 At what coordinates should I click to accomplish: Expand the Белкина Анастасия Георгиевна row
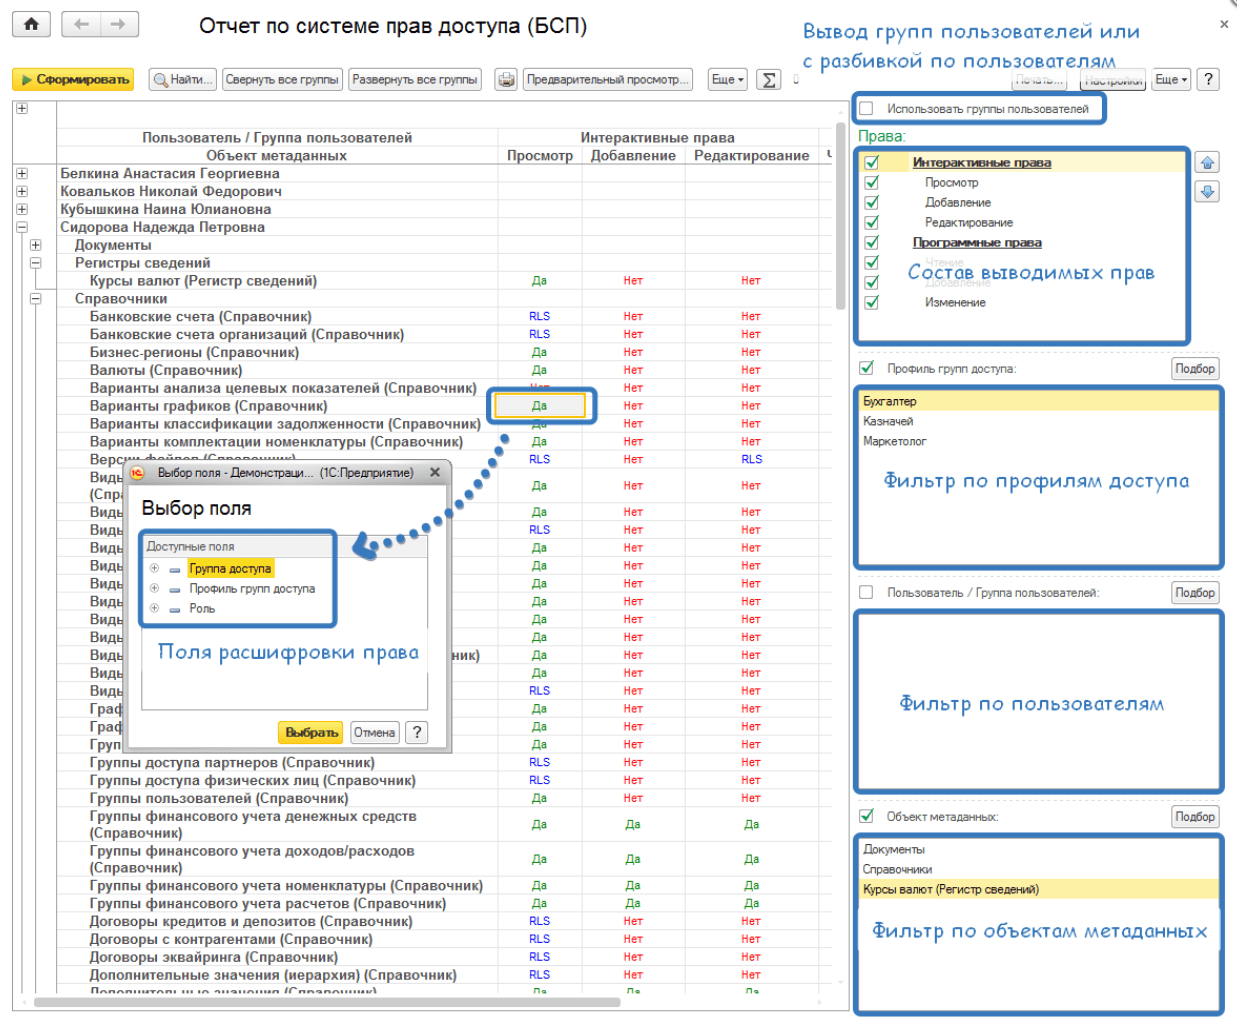tap(22, 174)
